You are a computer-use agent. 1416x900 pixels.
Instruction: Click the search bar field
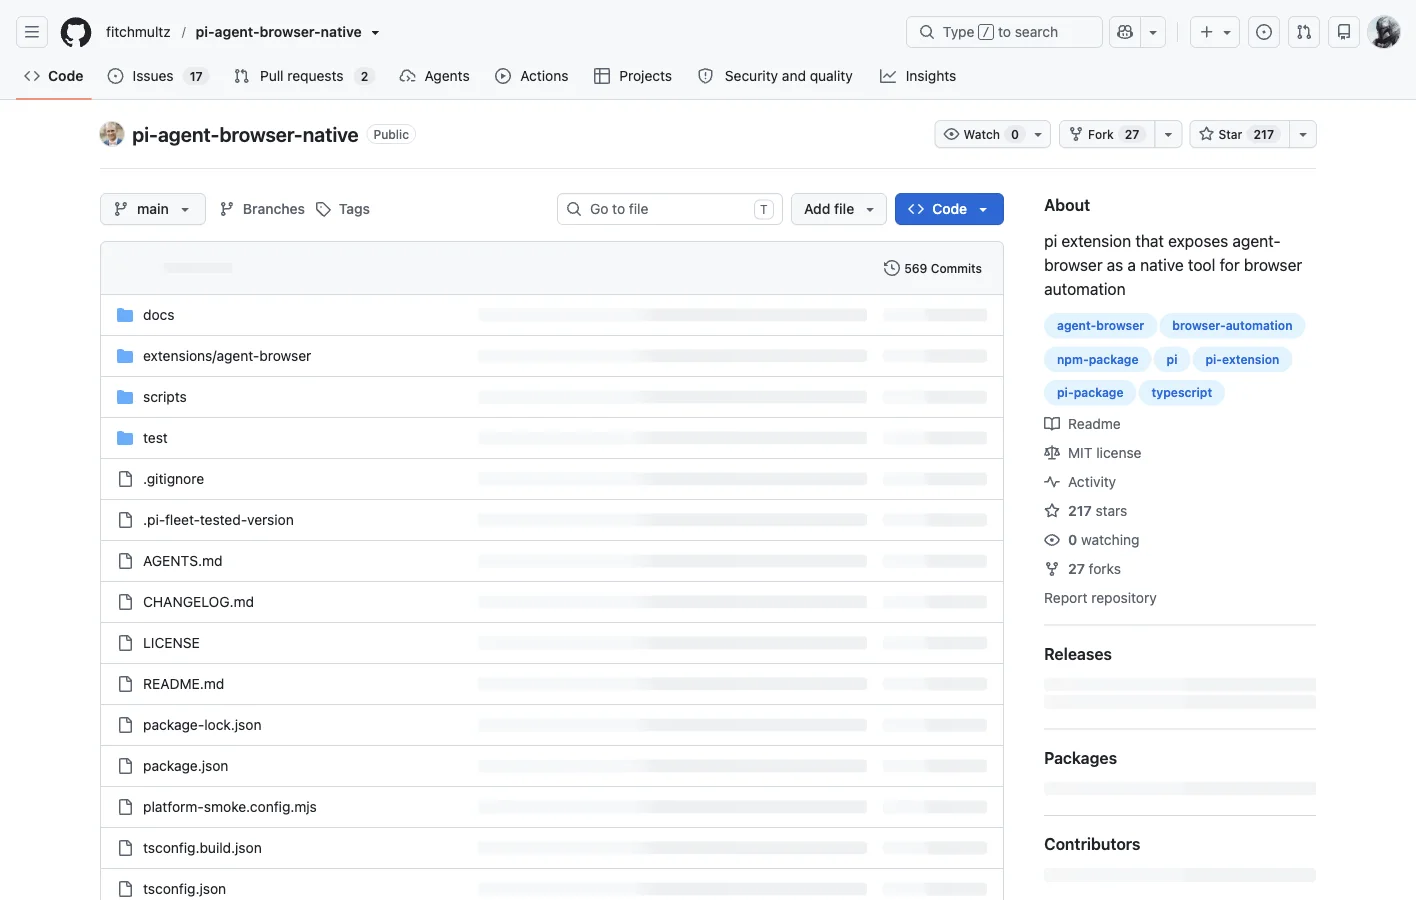tap(1004, 32)
